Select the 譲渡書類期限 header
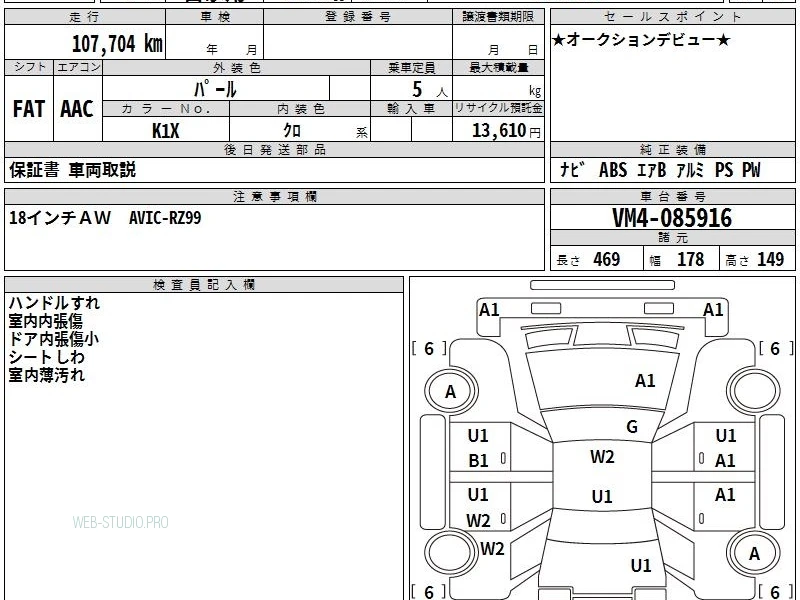The image size is (800, 600). [x=498, y=17]
